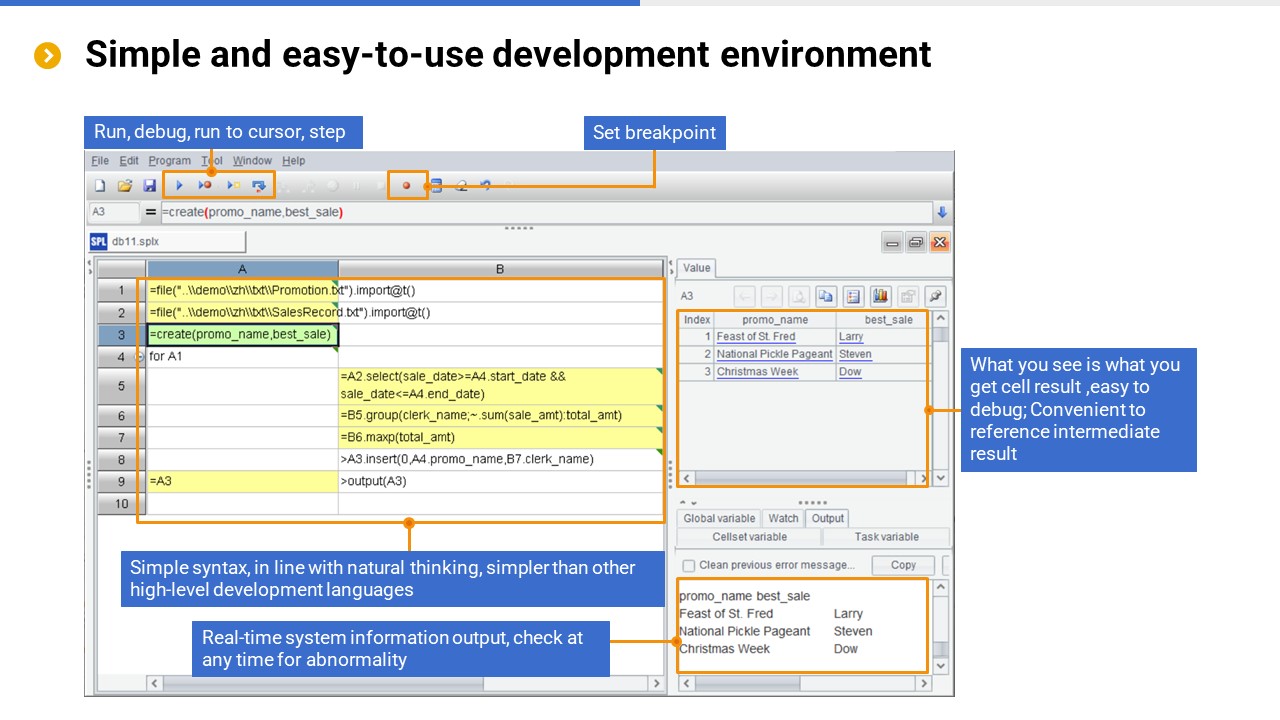Enable Clean previous error message checkbox

[x=688, y=565]
